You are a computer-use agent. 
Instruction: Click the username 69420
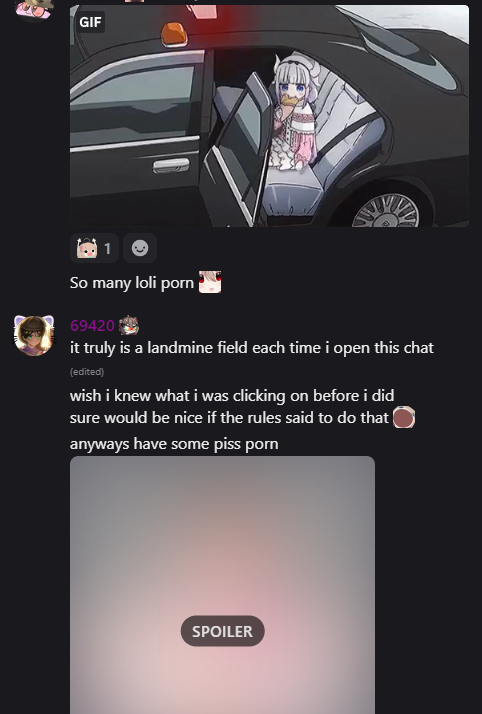[92, 326]
